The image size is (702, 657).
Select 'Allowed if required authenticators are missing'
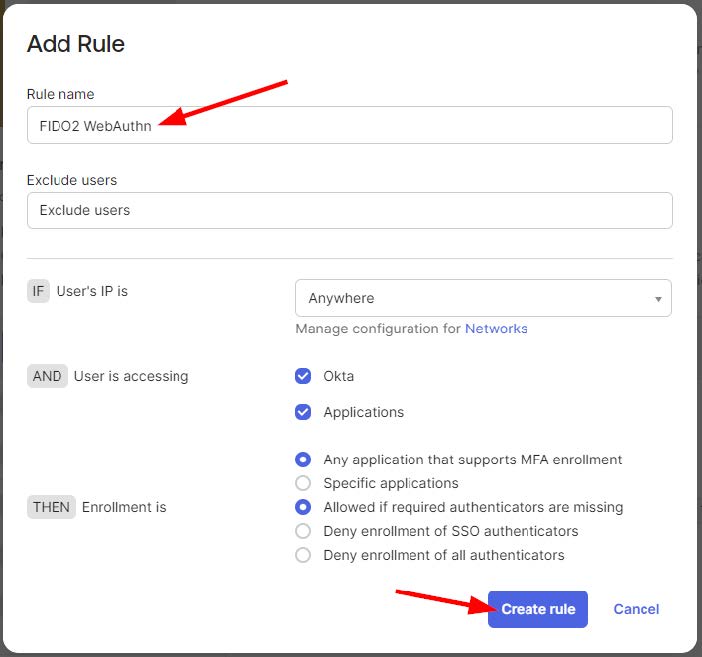click(303, 507)
